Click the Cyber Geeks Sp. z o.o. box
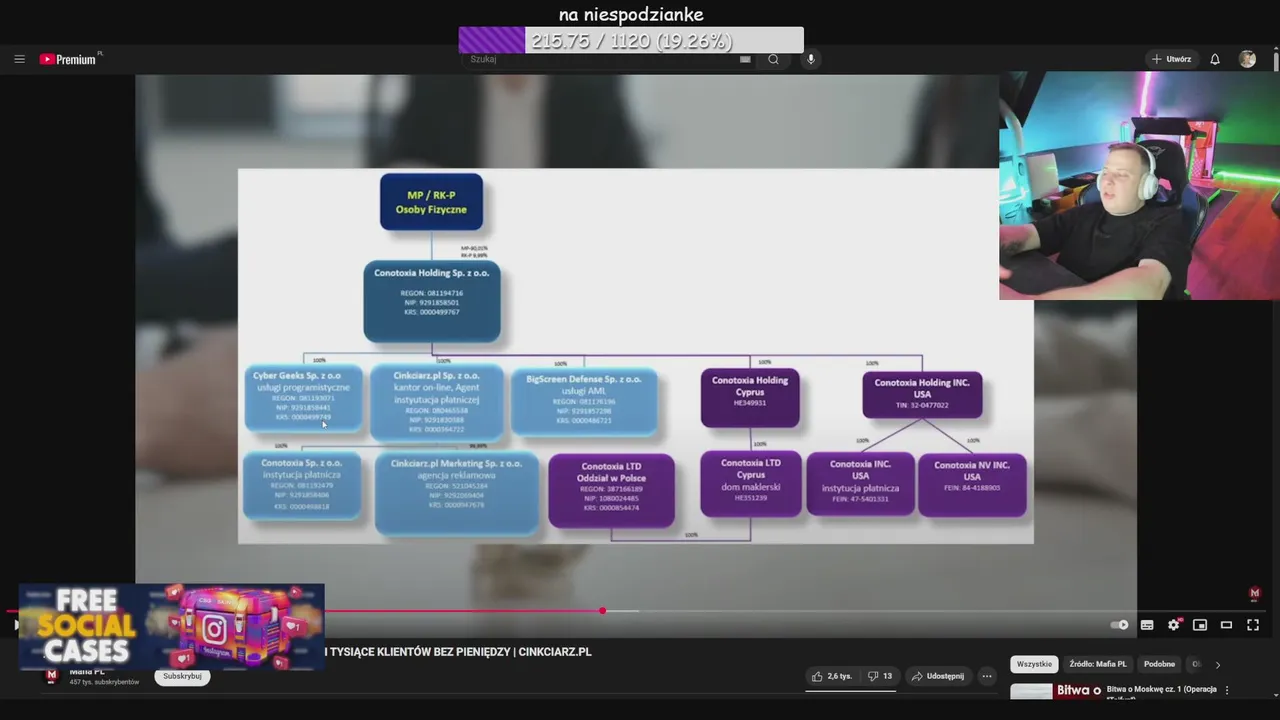This screenshot has height=720, width=1280. click(303, 398)
